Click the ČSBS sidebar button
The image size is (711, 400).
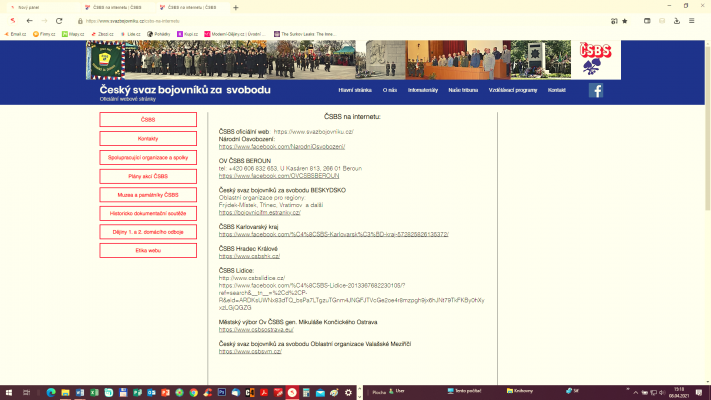[148, 120]
